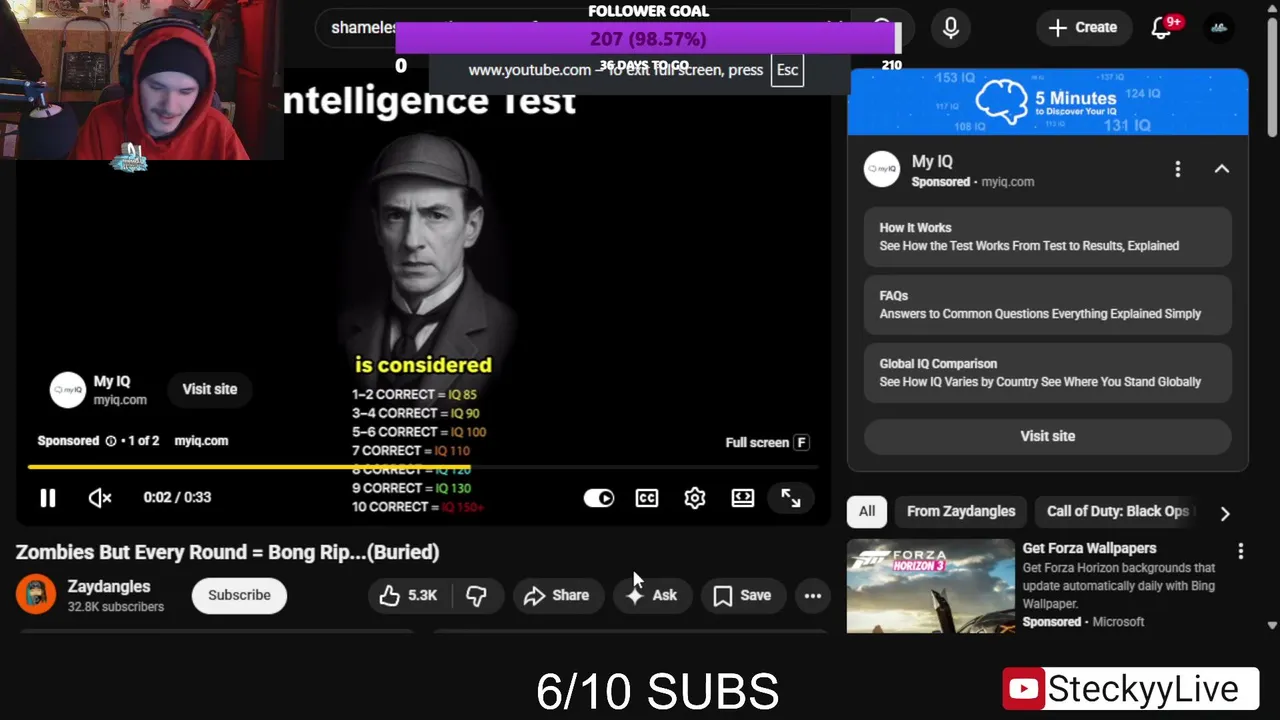Open more actions under the video
Image resolution: width=1280 pixels, height=720 pixels.
coord(813,595)
